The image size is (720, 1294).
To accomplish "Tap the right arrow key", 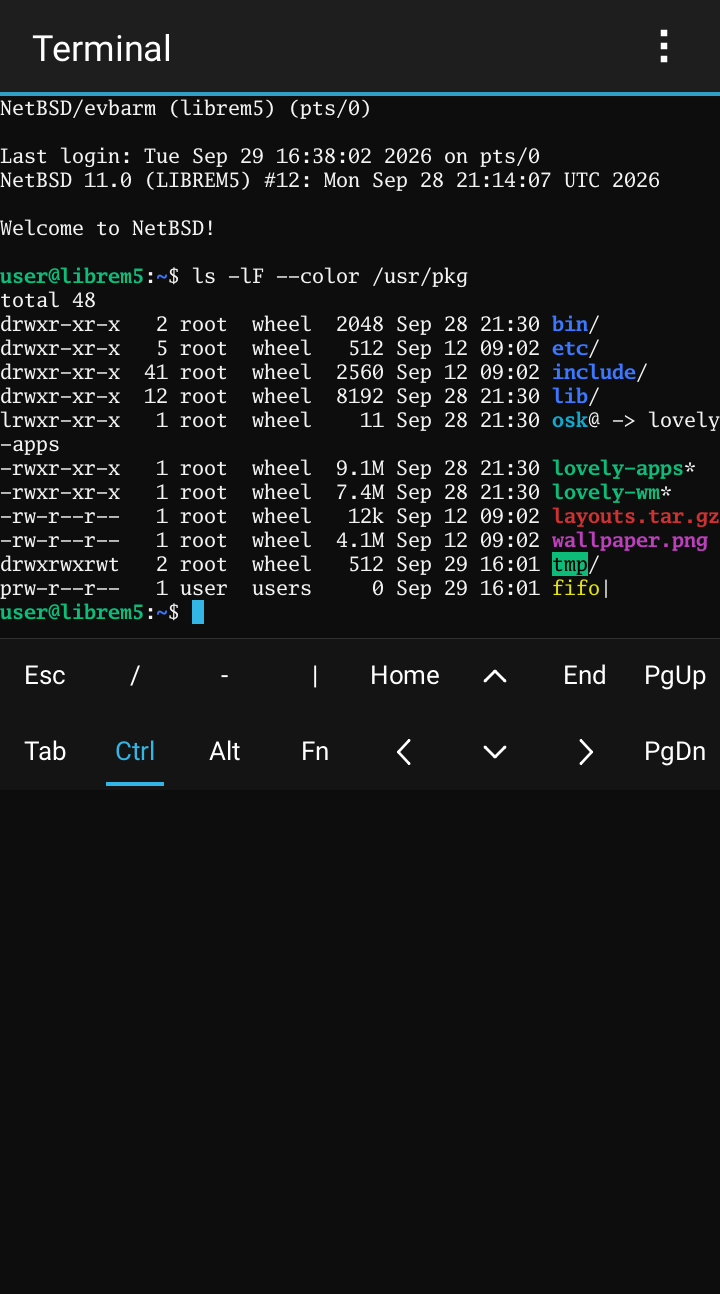I will (x=585, y=752).
